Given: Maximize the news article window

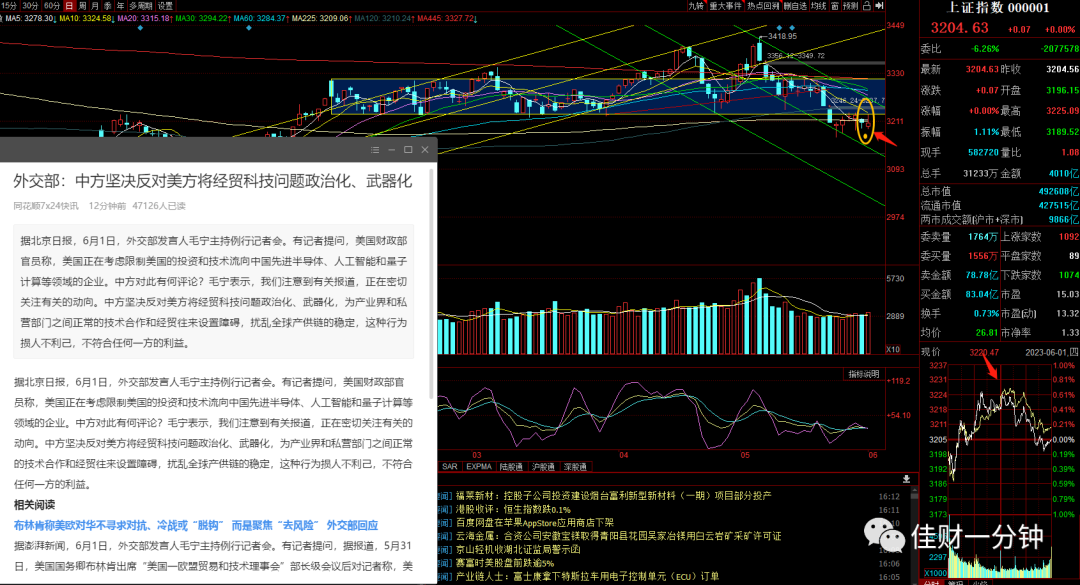Looking at the screenshot, I should coord(408,150).
